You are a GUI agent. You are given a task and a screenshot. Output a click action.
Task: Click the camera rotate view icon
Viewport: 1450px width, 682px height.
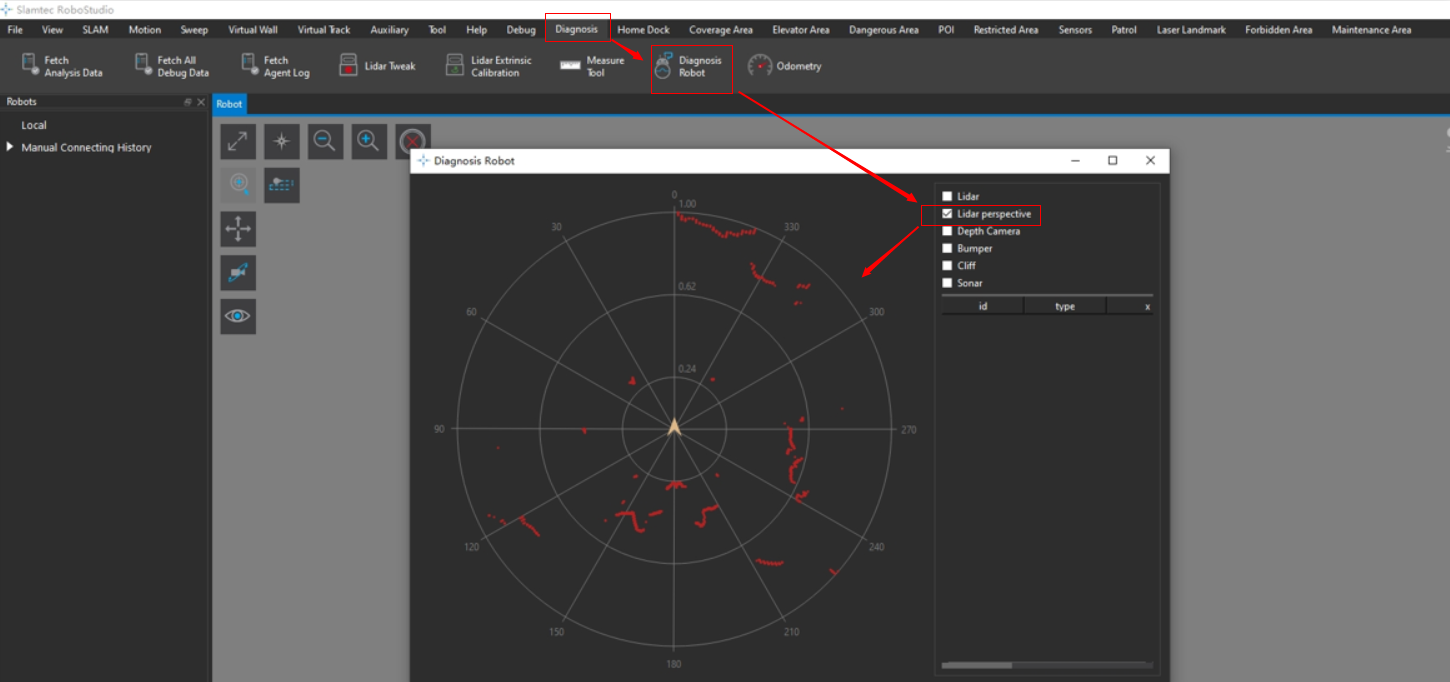coord(238,272)
